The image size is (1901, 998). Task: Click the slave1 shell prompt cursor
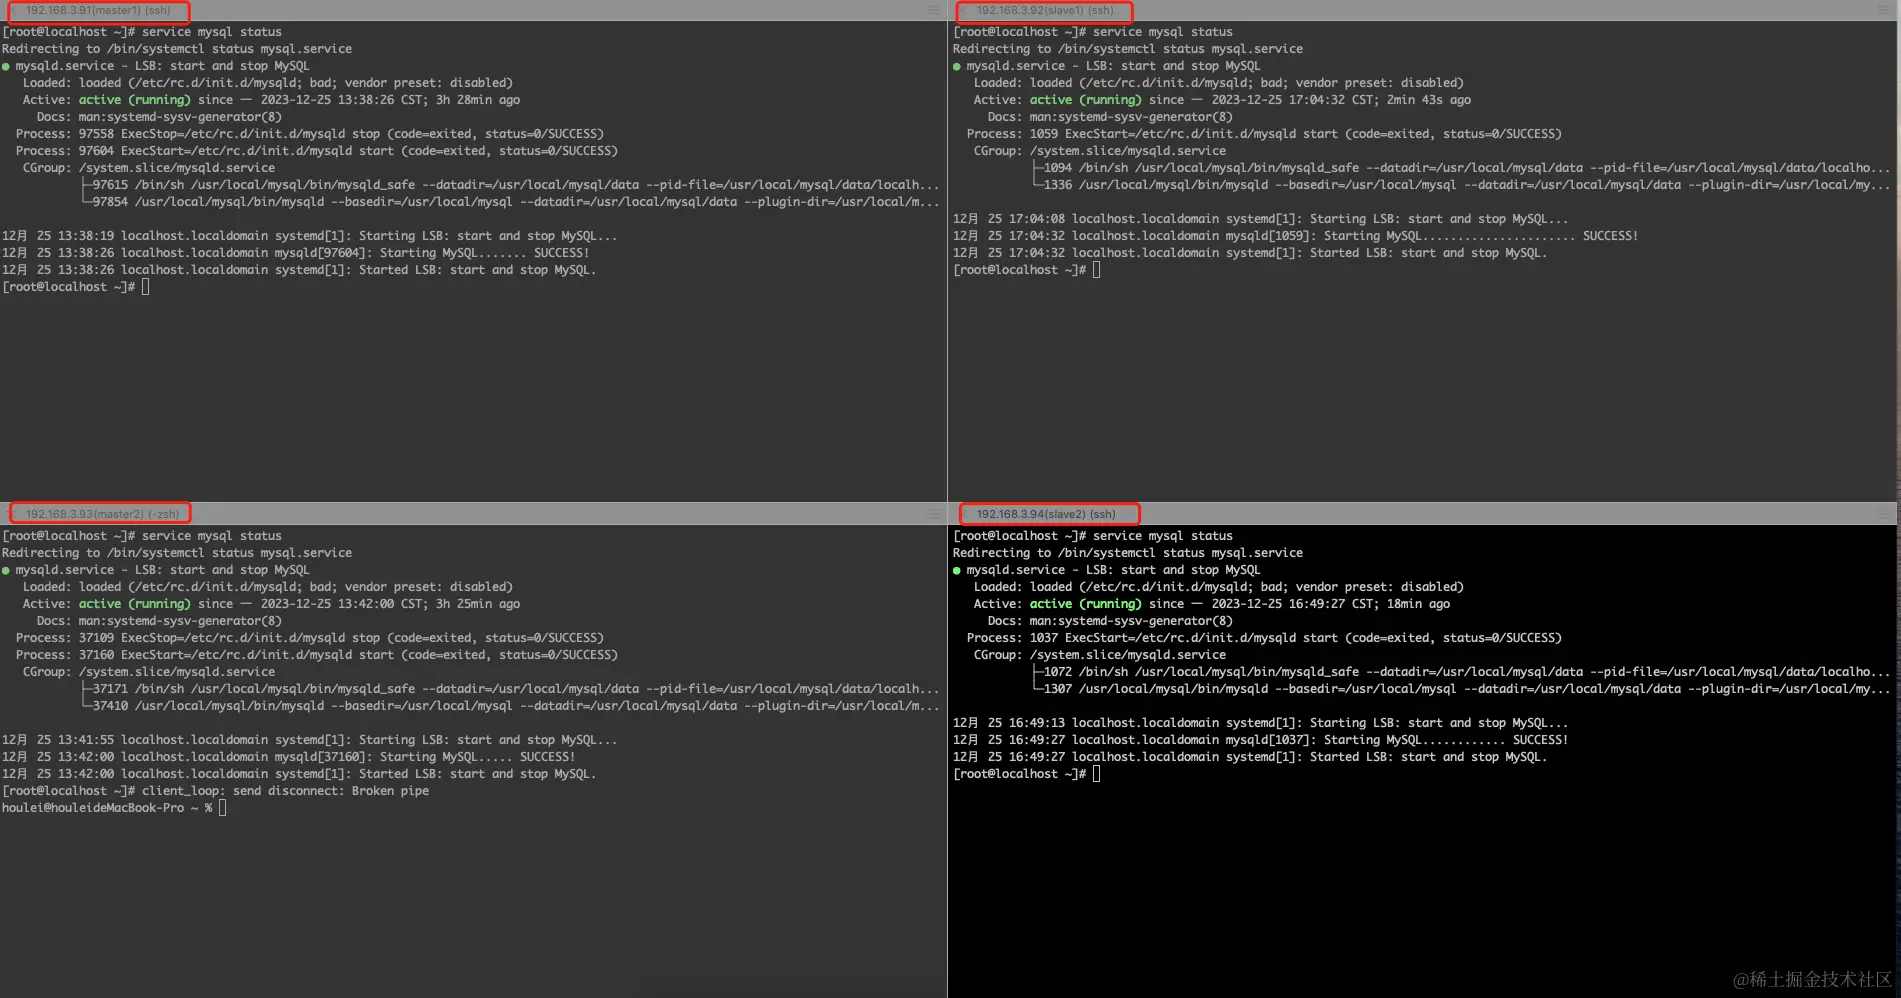[1097, 270]
